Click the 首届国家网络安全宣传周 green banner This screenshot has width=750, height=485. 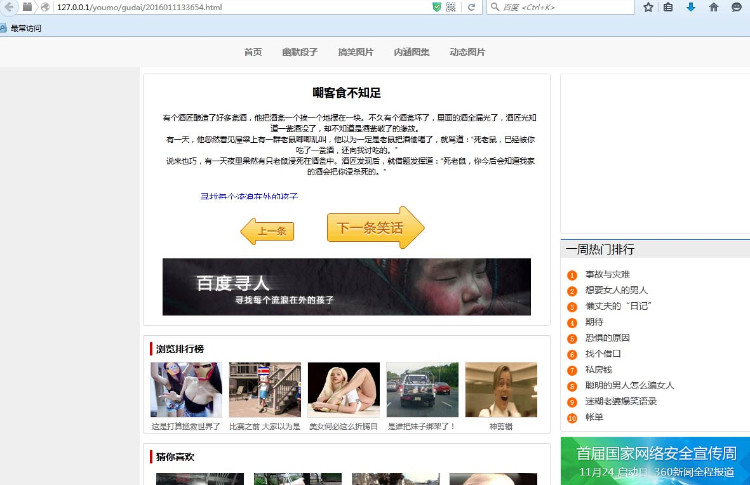pos(655,461)
